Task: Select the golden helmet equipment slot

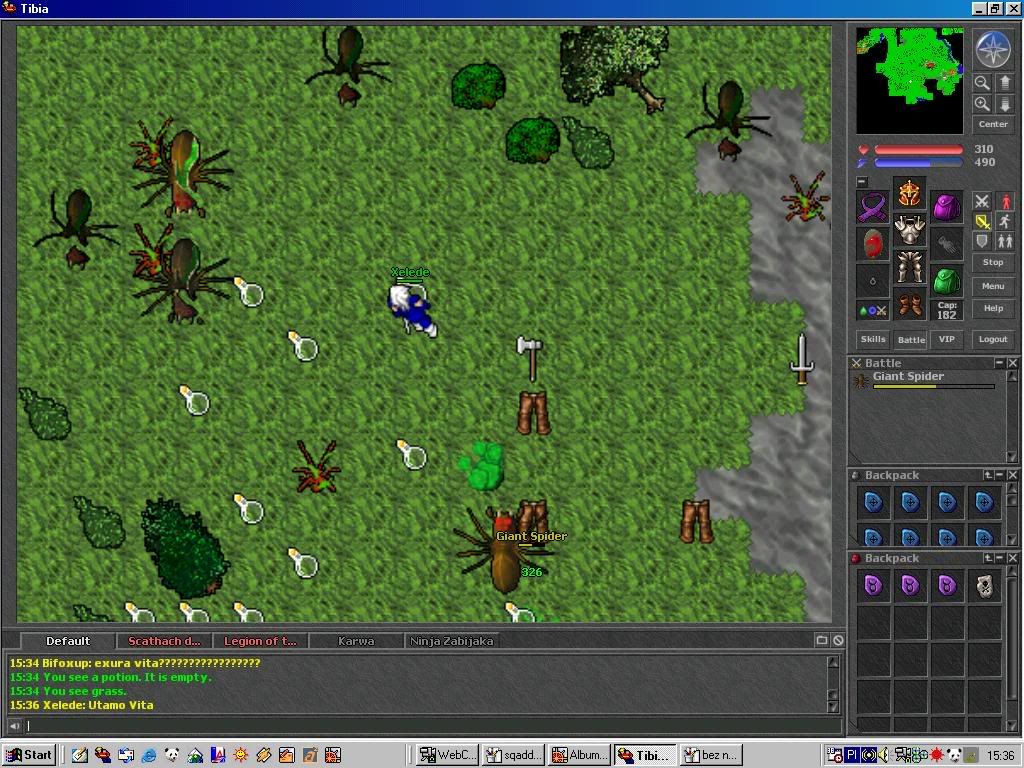Action: click(910, 193)
